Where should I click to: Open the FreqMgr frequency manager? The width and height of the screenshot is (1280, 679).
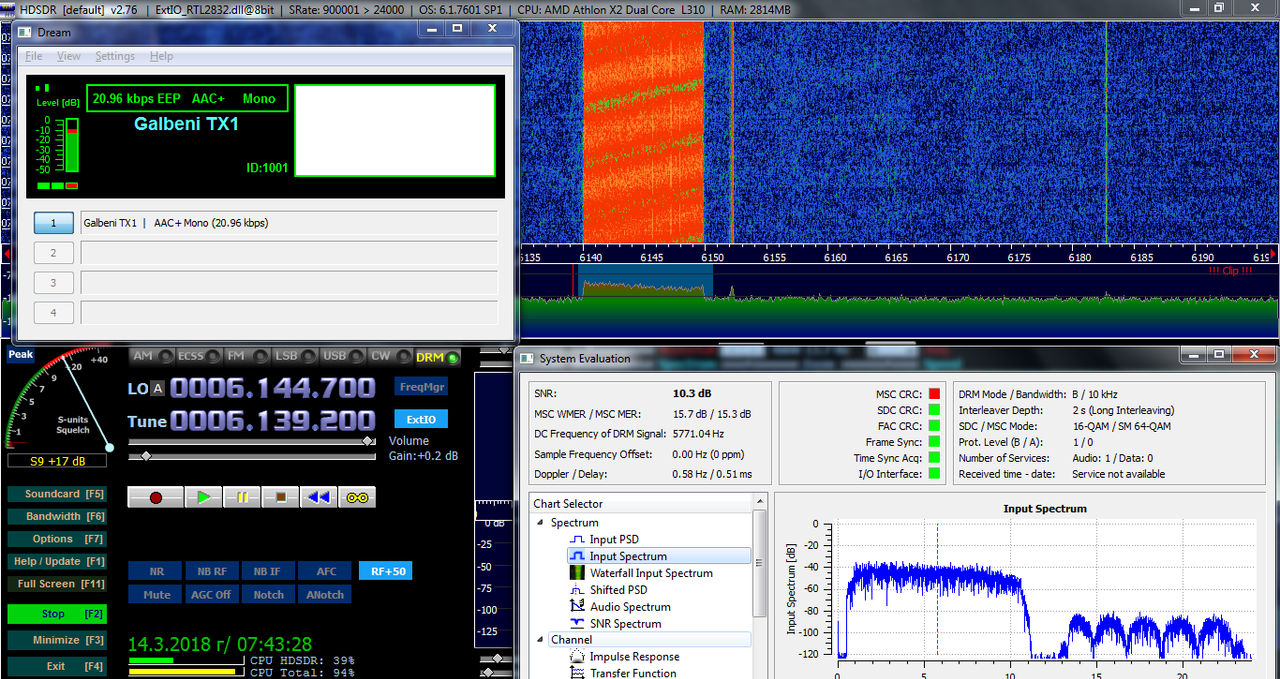[x=422, y=387]
